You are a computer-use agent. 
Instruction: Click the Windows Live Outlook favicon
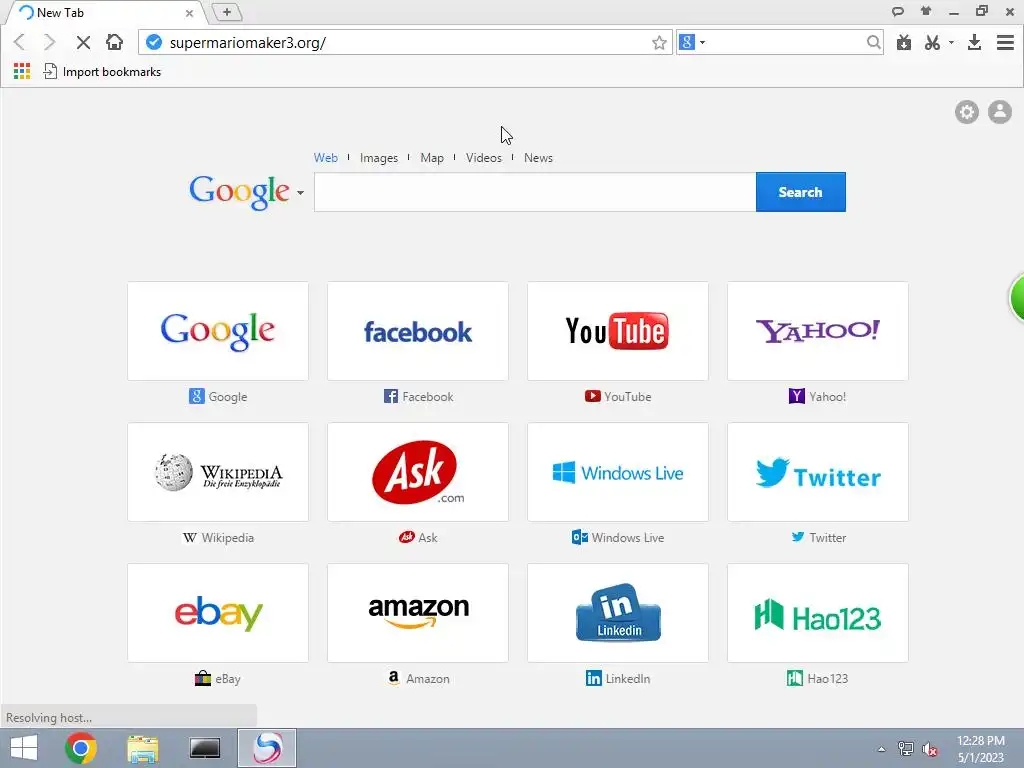click(x=579, y=537)
